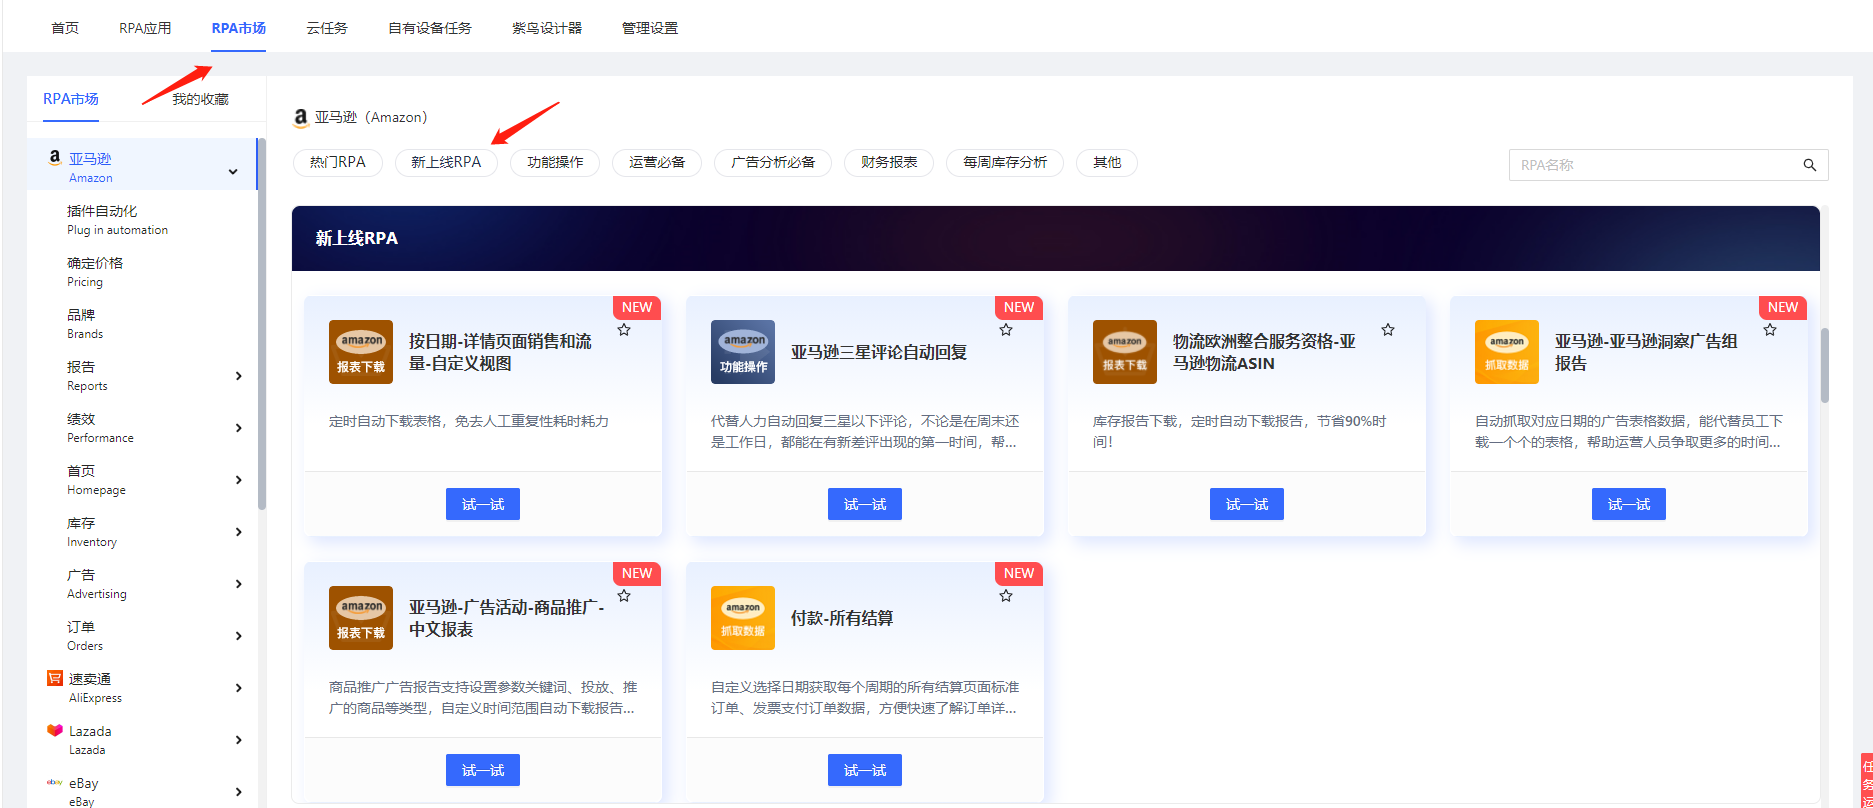
Task: Collapse the 亚马逊 Amazon sidebar section
Action: tap(233, 172)
